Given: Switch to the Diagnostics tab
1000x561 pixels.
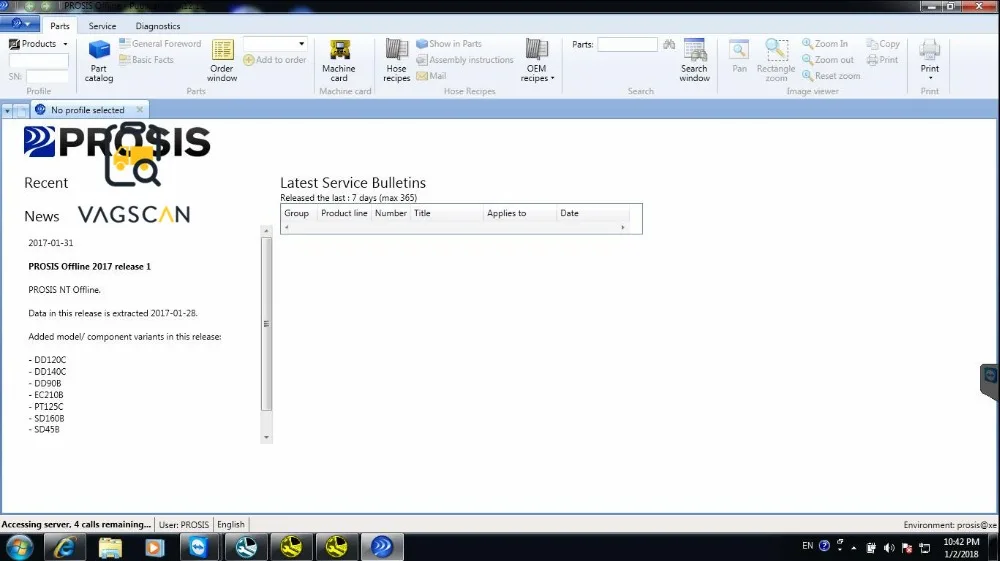Looking at the screenshot, I should coord(158,26).
